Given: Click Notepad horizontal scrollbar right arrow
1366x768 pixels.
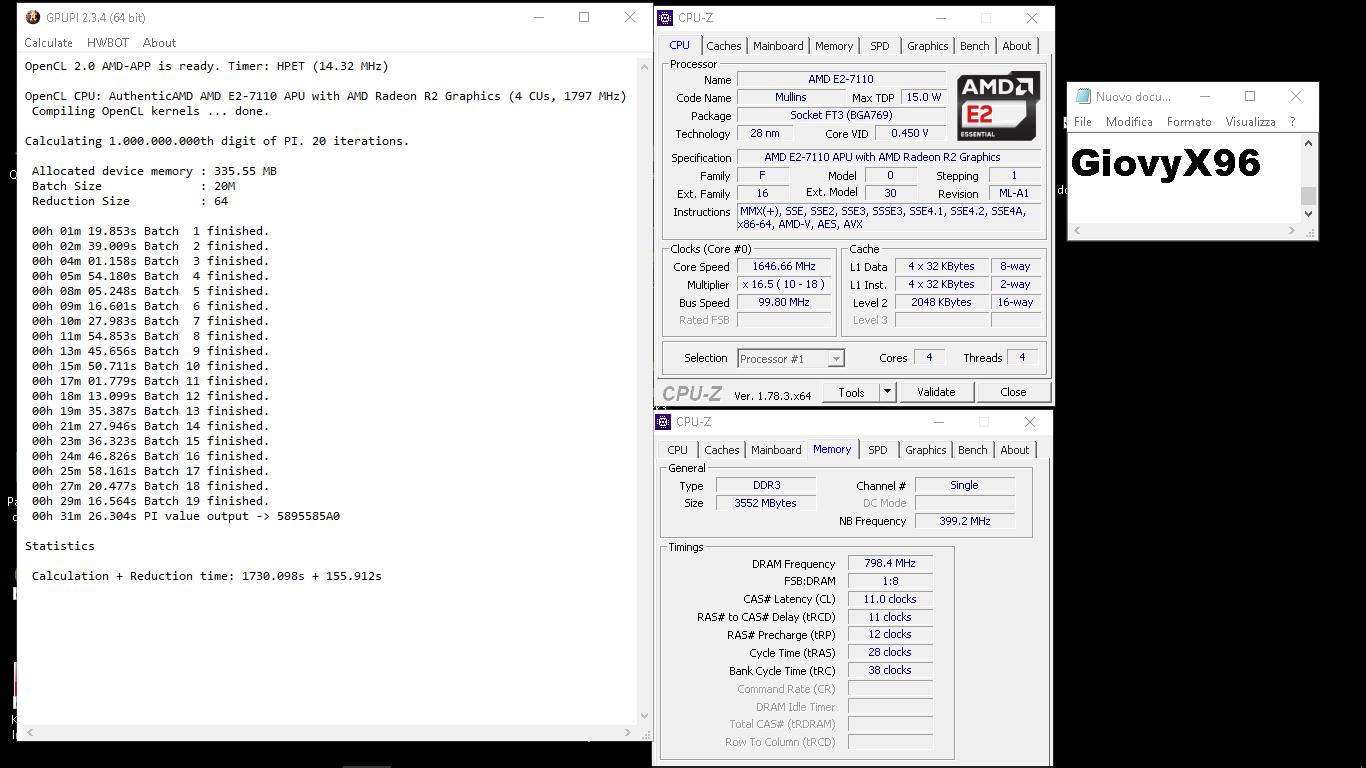Looking at the screenshot, I should 1291,231.
